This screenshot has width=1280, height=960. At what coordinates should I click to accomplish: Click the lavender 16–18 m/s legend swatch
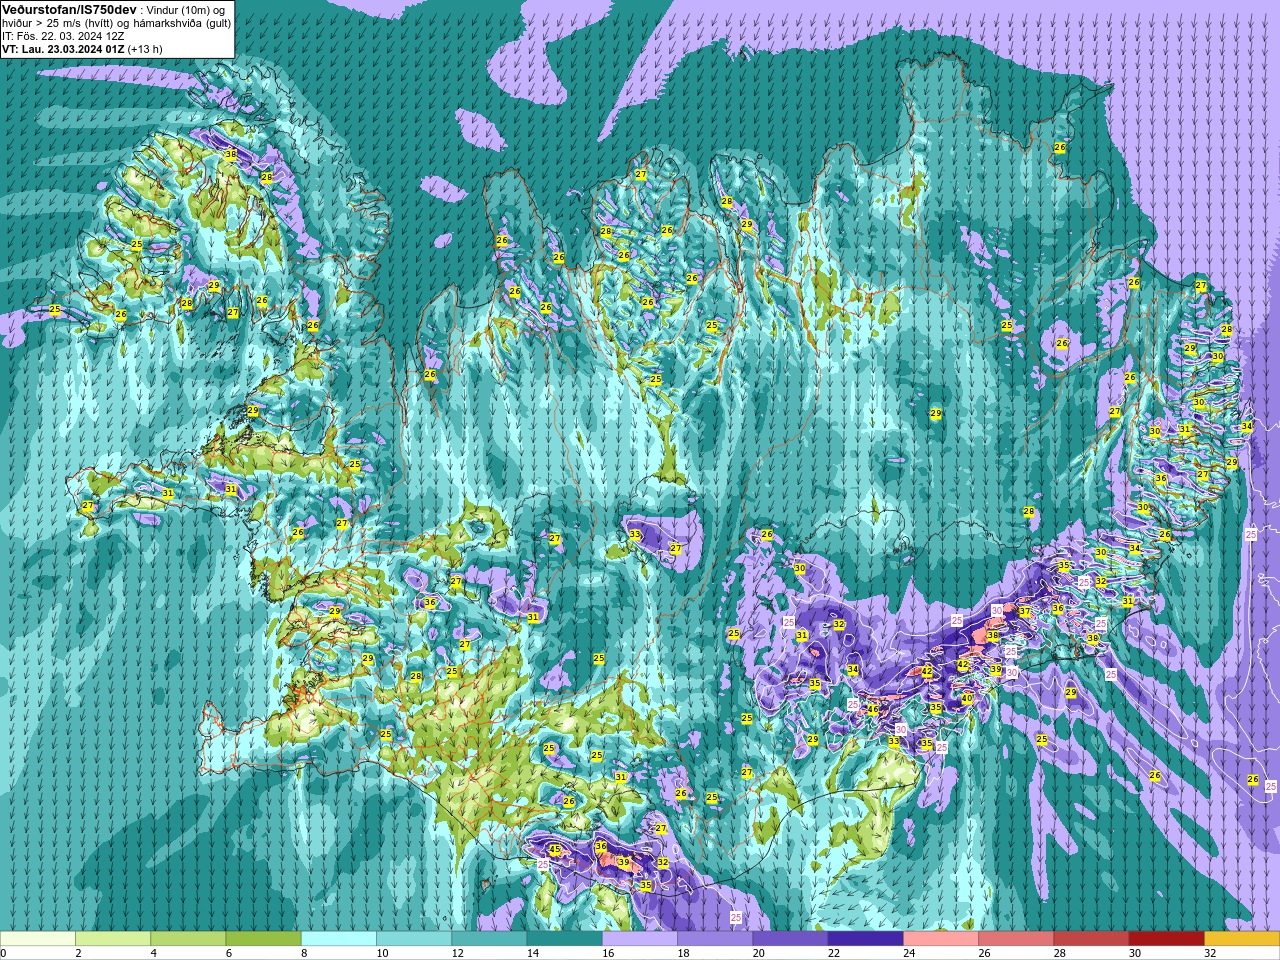pos(640,939)
